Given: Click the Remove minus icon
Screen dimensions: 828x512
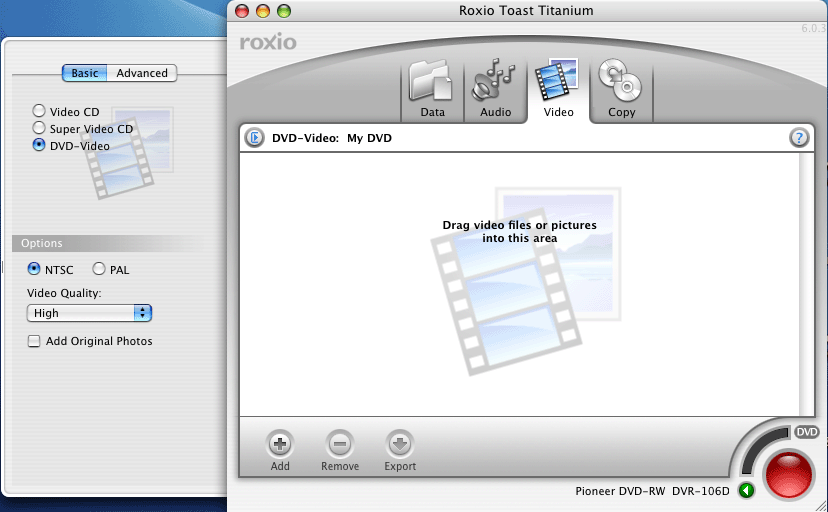Looking at the screenshot, I should click(340, 444).
